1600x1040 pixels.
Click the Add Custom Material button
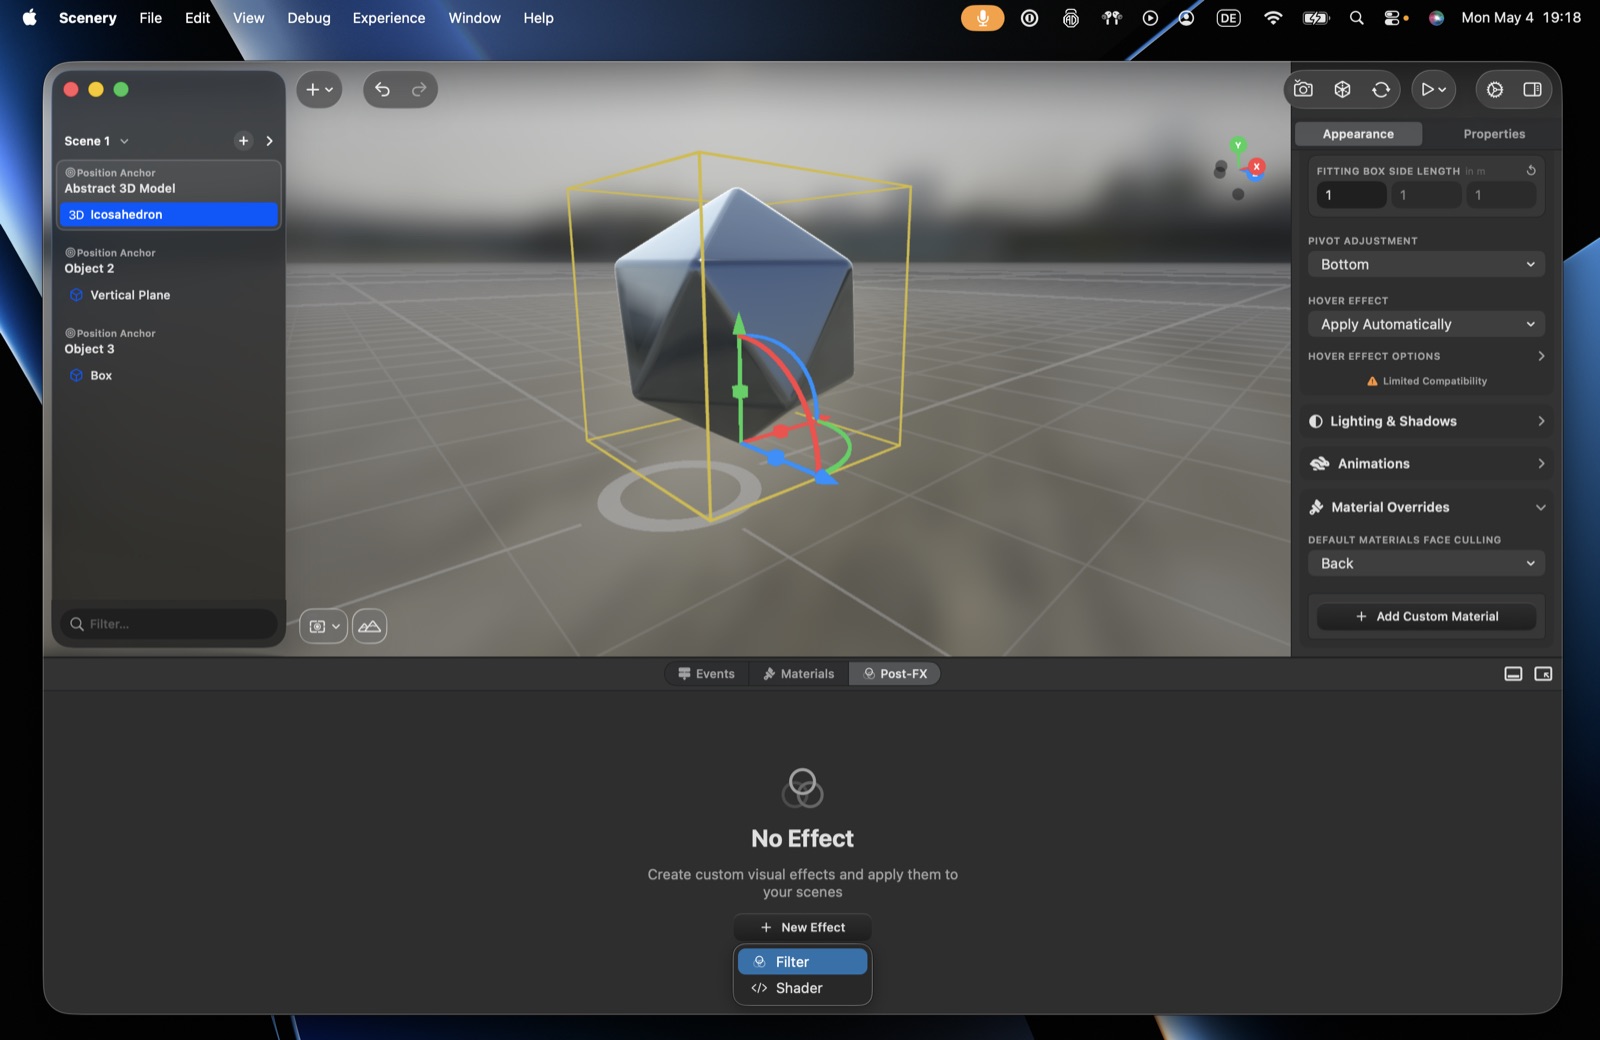[x=1426, y=617]
